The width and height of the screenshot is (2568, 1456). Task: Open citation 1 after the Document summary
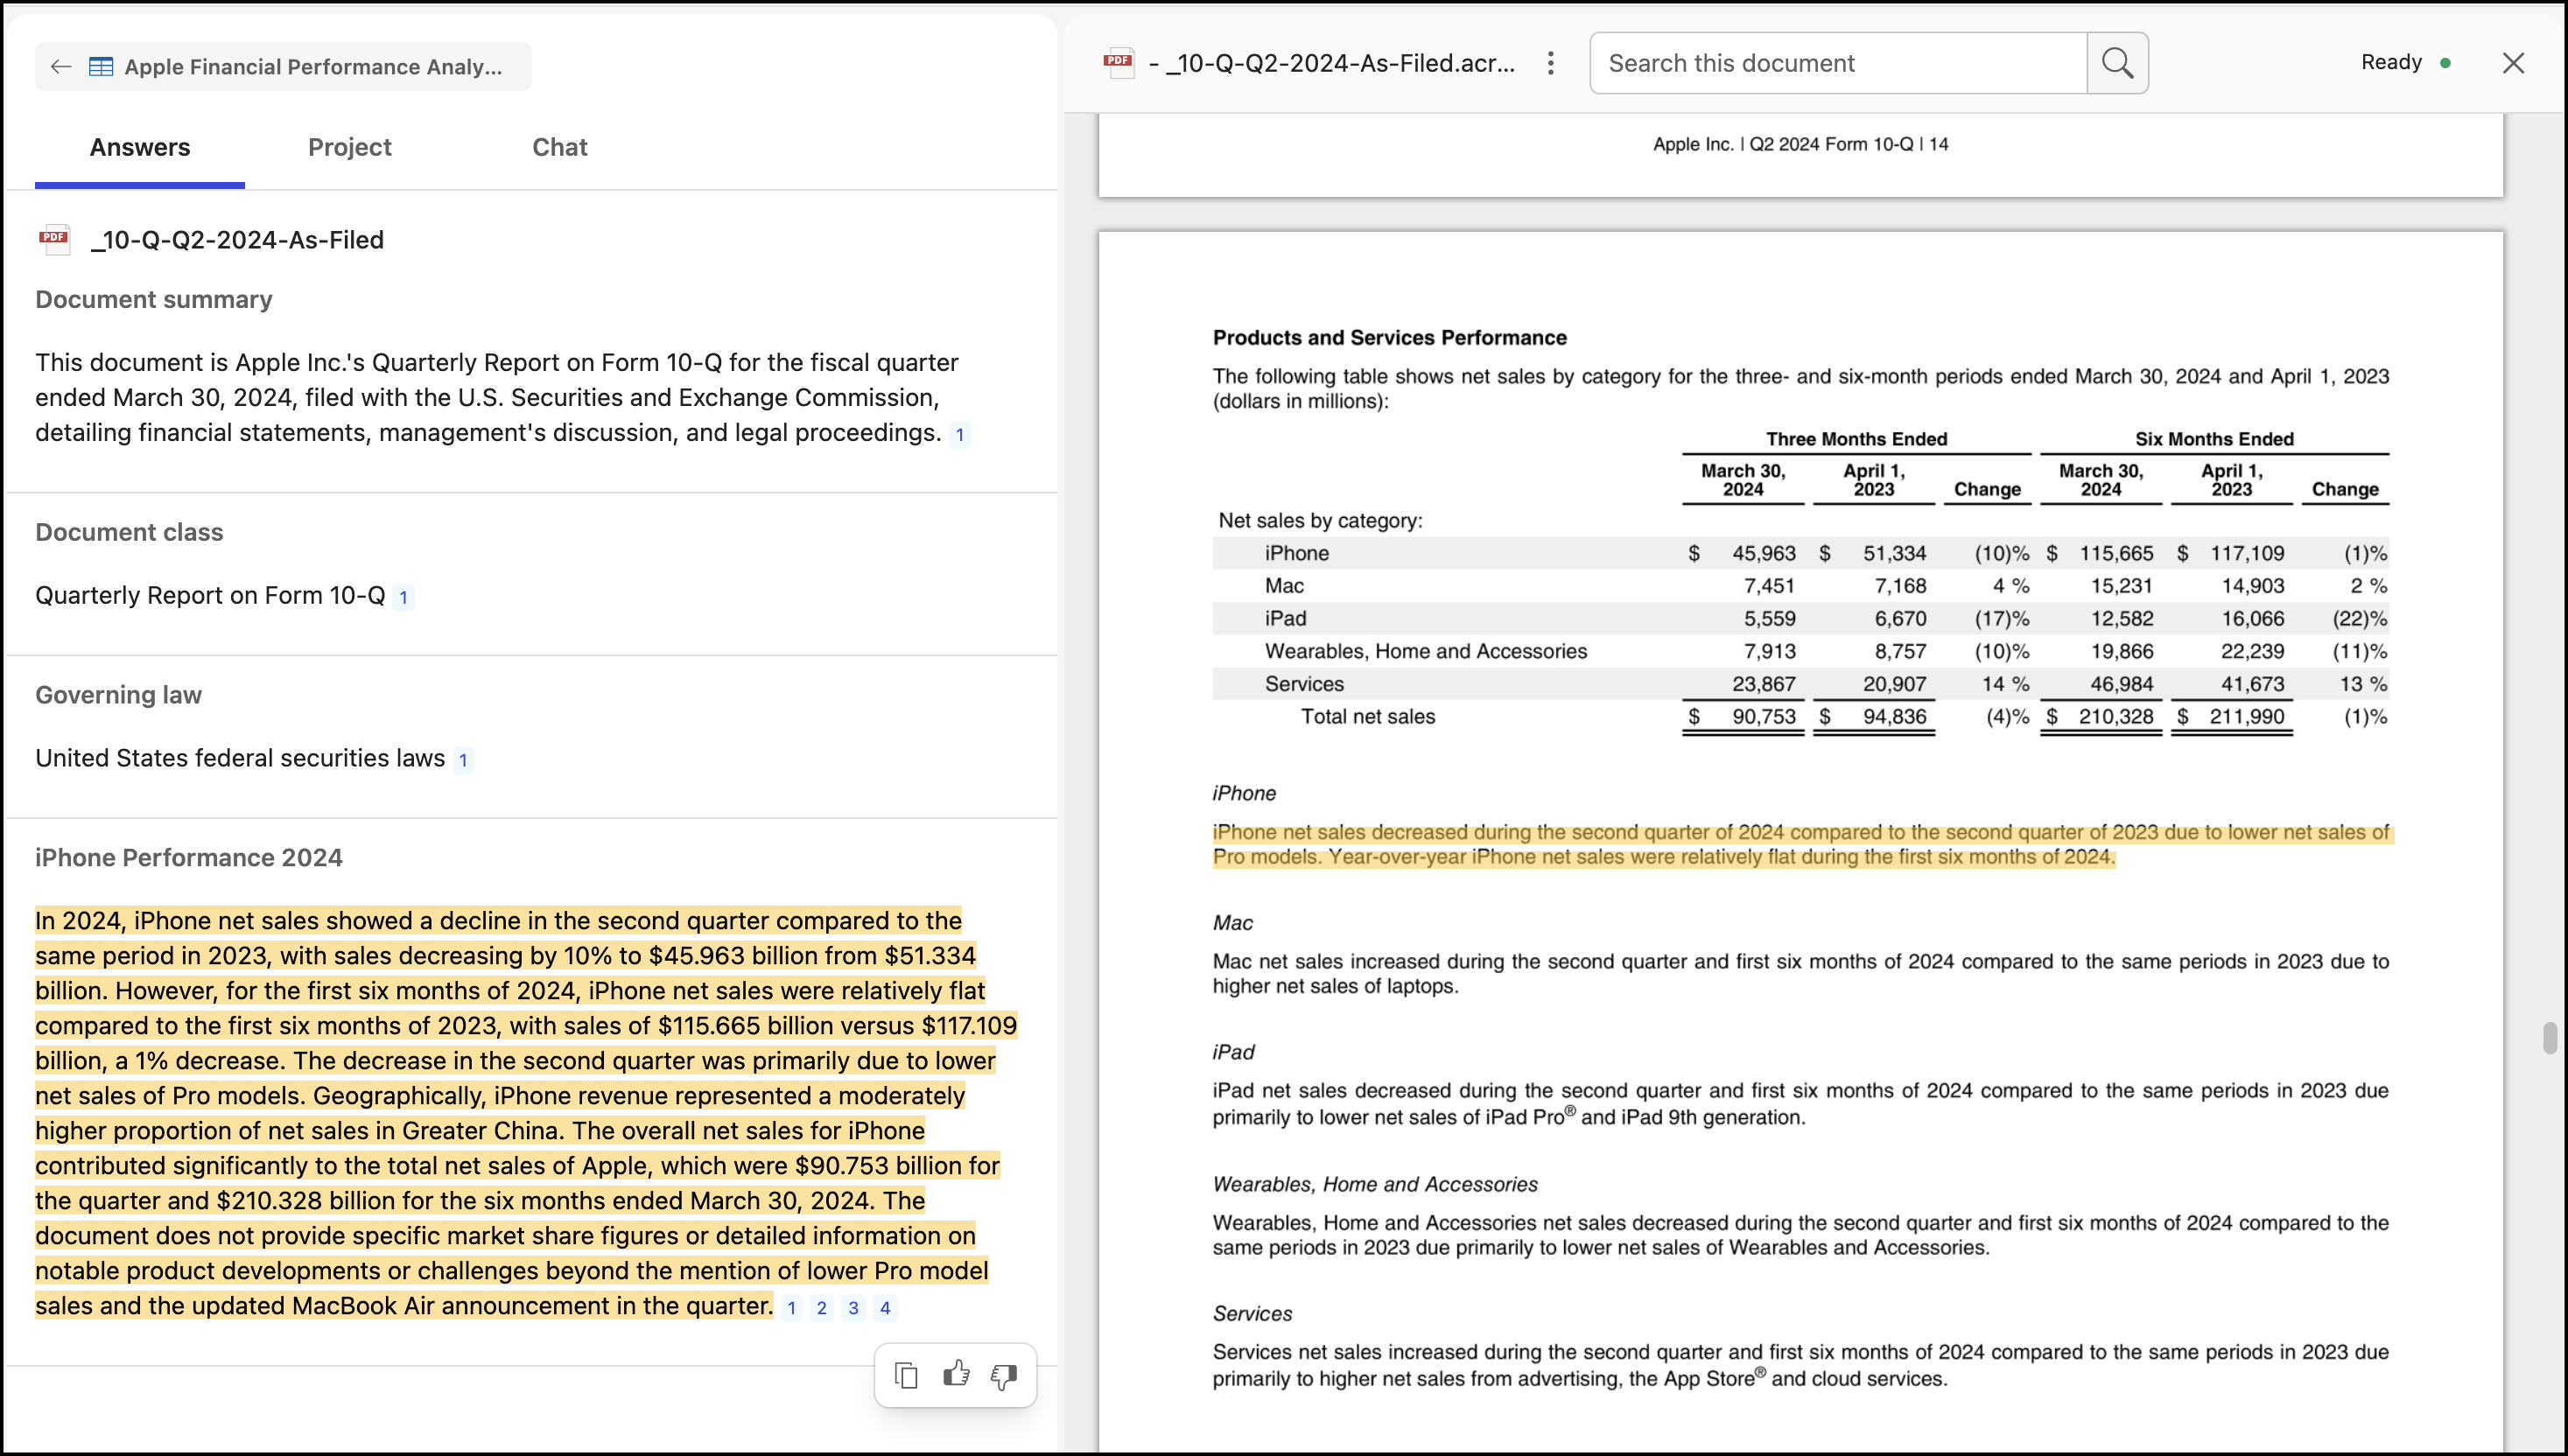960,435
